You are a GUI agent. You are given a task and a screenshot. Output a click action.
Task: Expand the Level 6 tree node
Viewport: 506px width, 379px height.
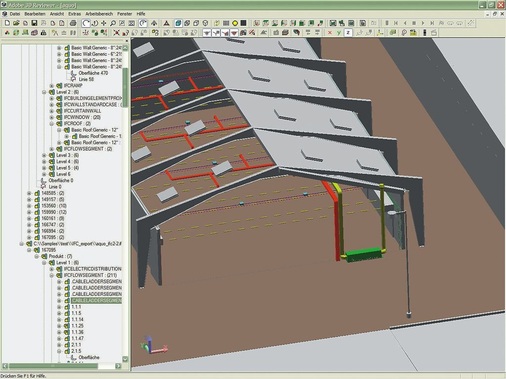[x=44, y=174]
